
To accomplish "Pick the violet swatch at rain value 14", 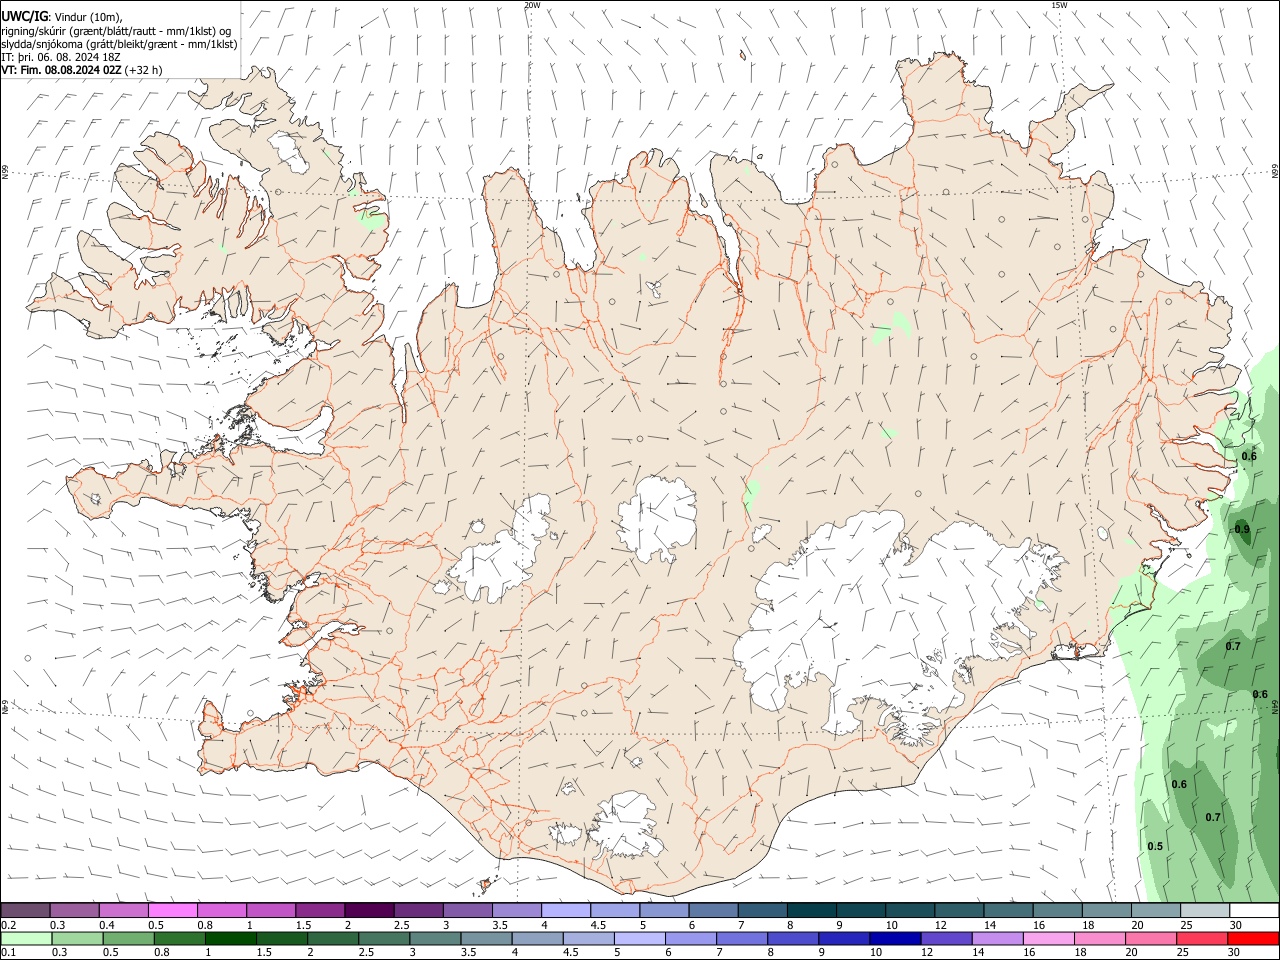I will click(x=997, y=938).
